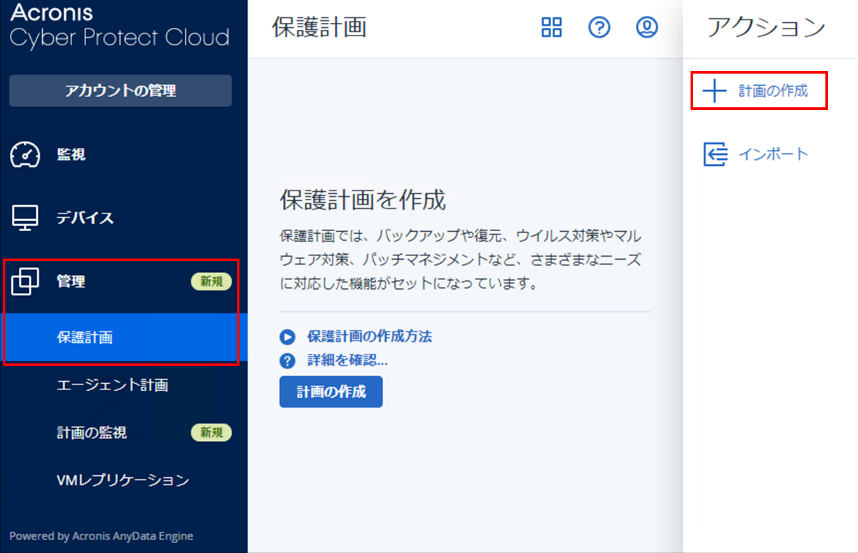Click the 新規 badge next to 計画の監視

coord(211,433)
